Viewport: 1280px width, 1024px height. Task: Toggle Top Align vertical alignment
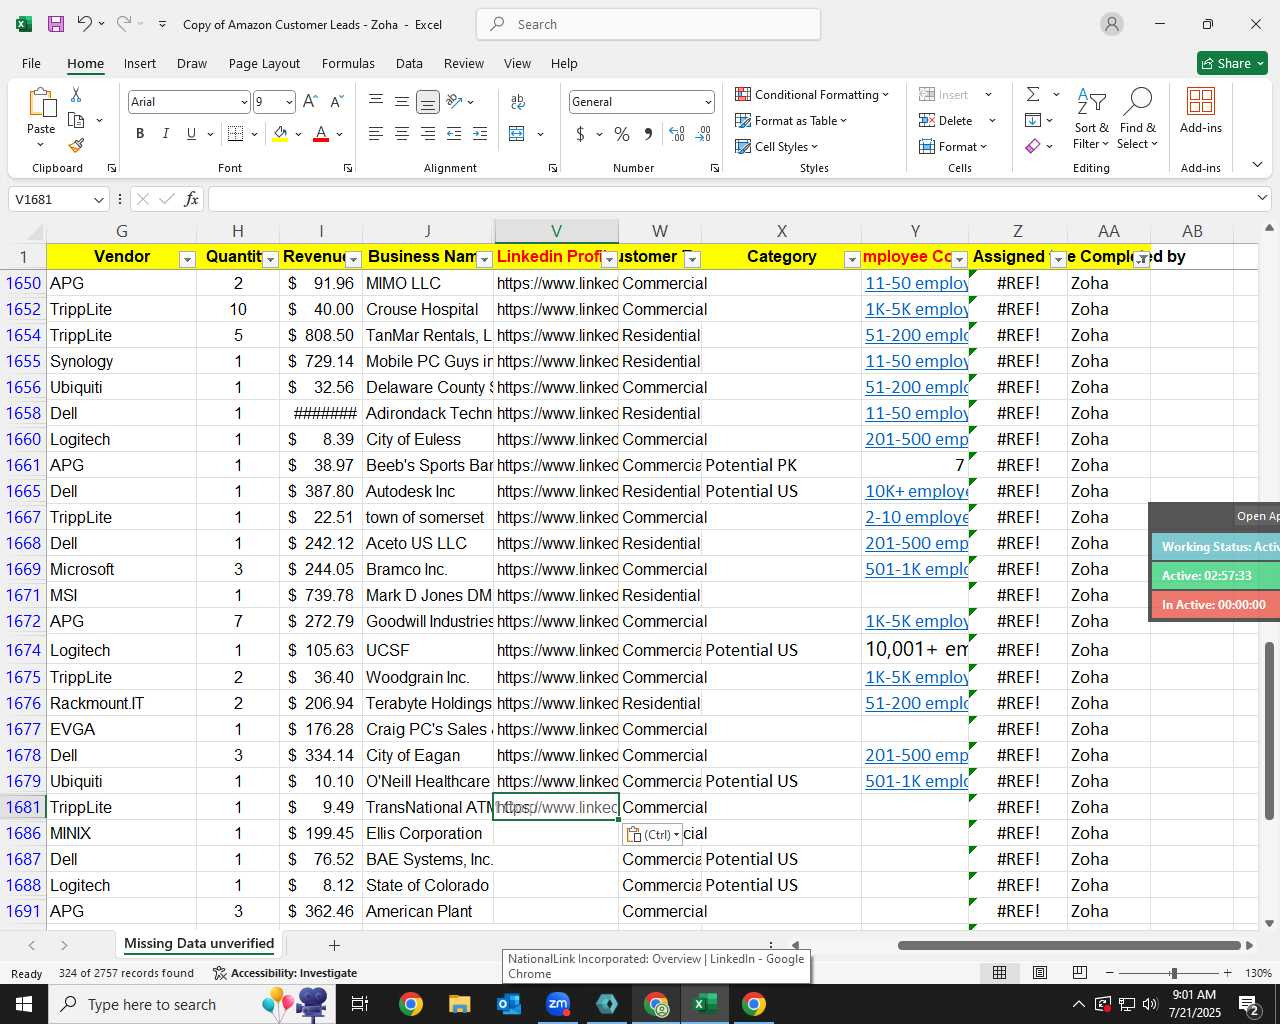click(x=376, y=102)
